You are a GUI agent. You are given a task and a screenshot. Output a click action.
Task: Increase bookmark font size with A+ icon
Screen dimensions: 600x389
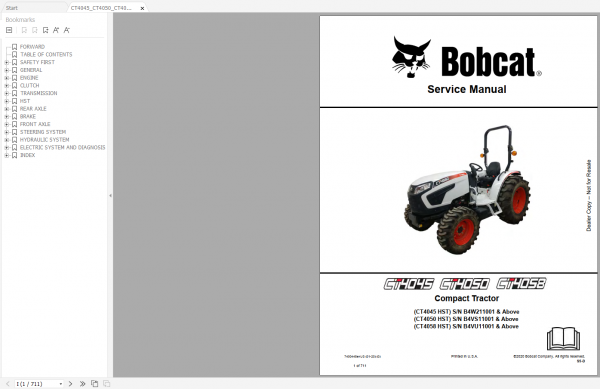click(x=56, y=30)
